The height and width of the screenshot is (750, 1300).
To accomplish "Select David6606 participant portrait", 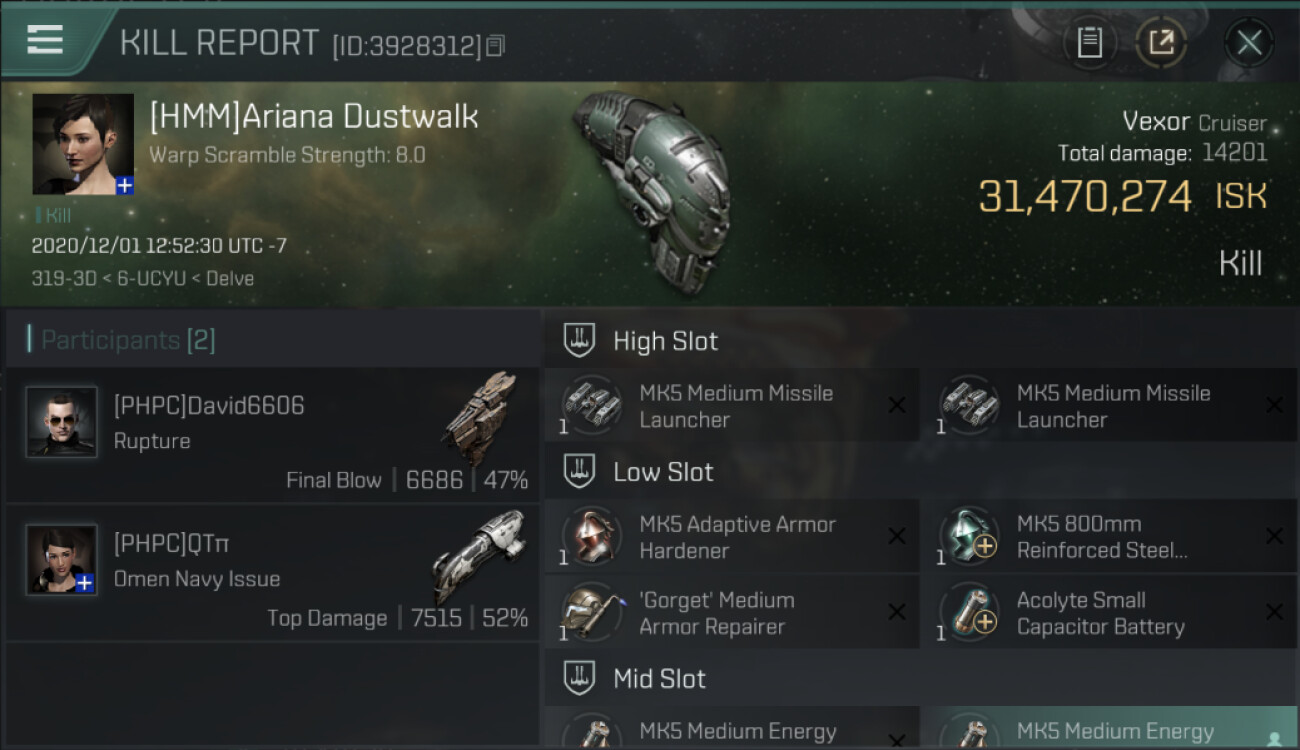I will click(x=62, y=422).
